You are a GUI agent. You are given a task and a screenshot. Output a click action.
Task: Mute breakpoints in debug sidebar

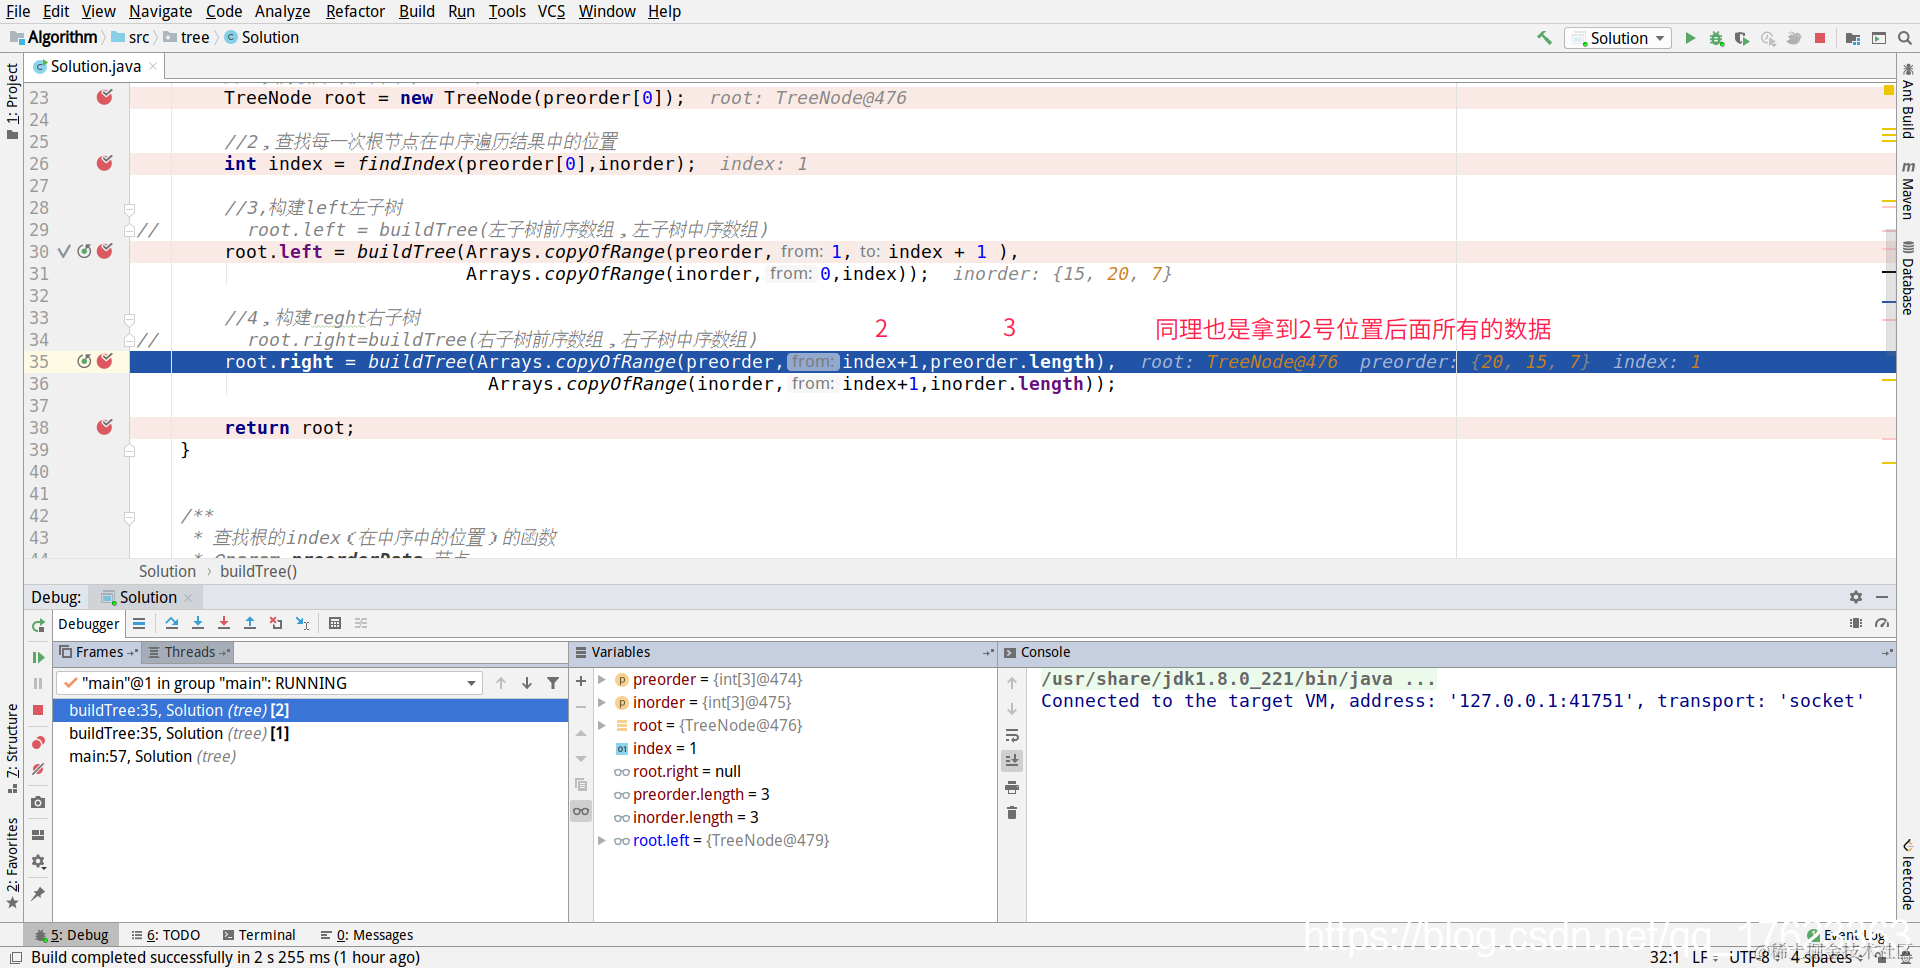[38, 769]
